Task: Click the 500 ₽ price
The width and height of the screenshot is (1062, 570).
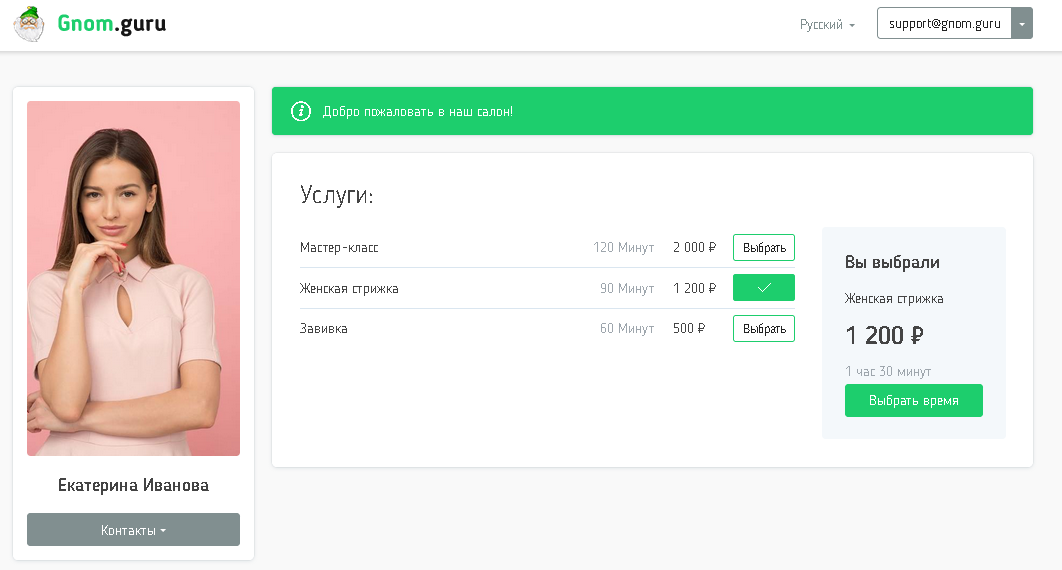Action: tap(689, 328)
